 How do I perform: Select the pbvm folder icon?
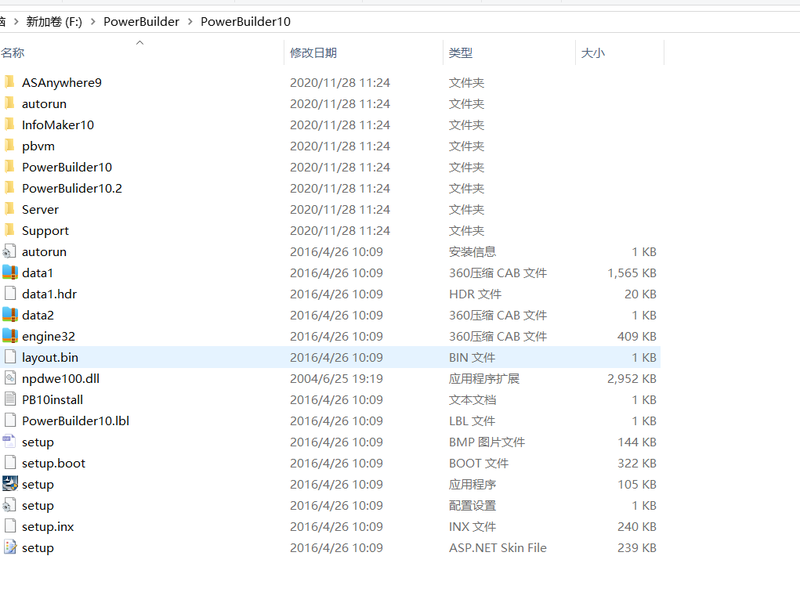point(9,146)
